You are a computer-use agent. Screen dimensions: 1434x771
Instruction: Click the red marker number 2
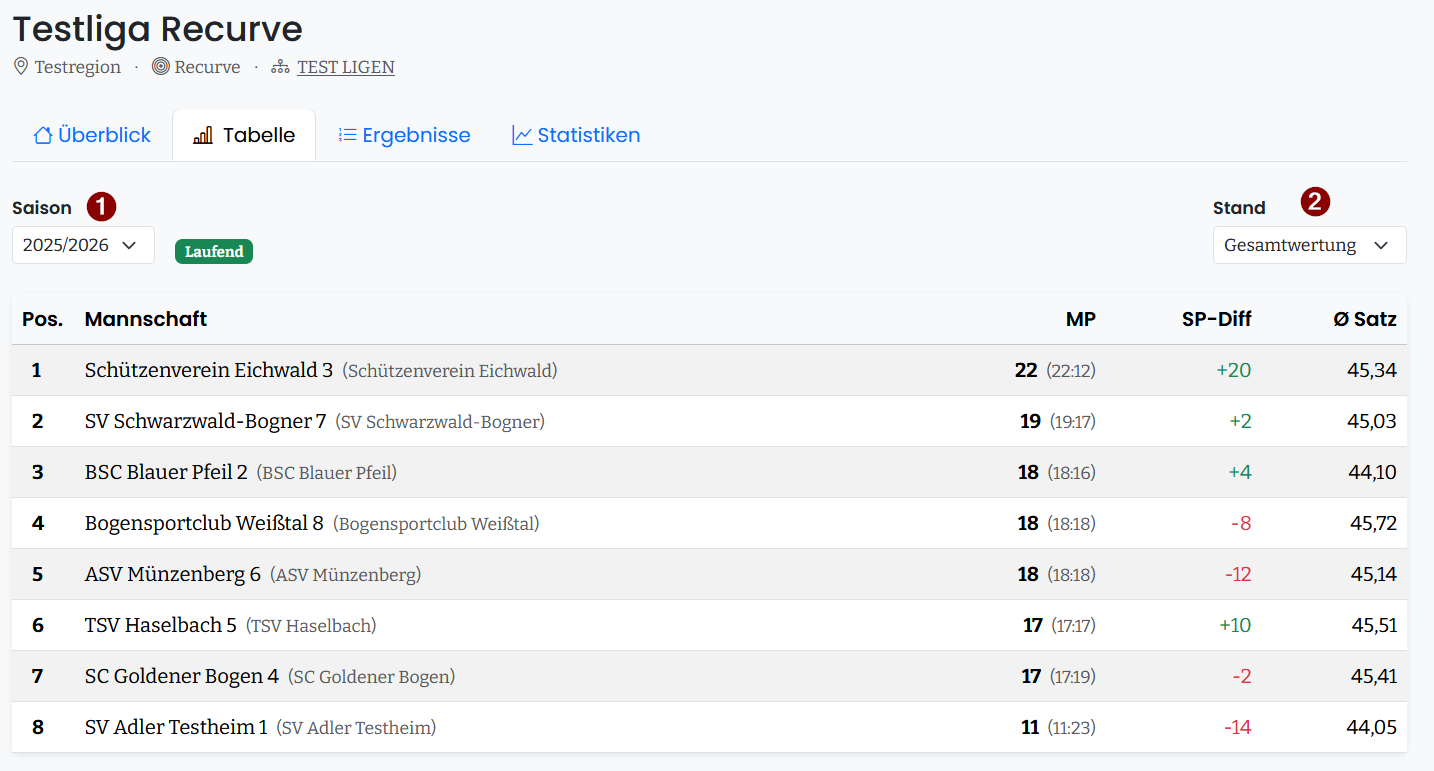[1315, 202]
